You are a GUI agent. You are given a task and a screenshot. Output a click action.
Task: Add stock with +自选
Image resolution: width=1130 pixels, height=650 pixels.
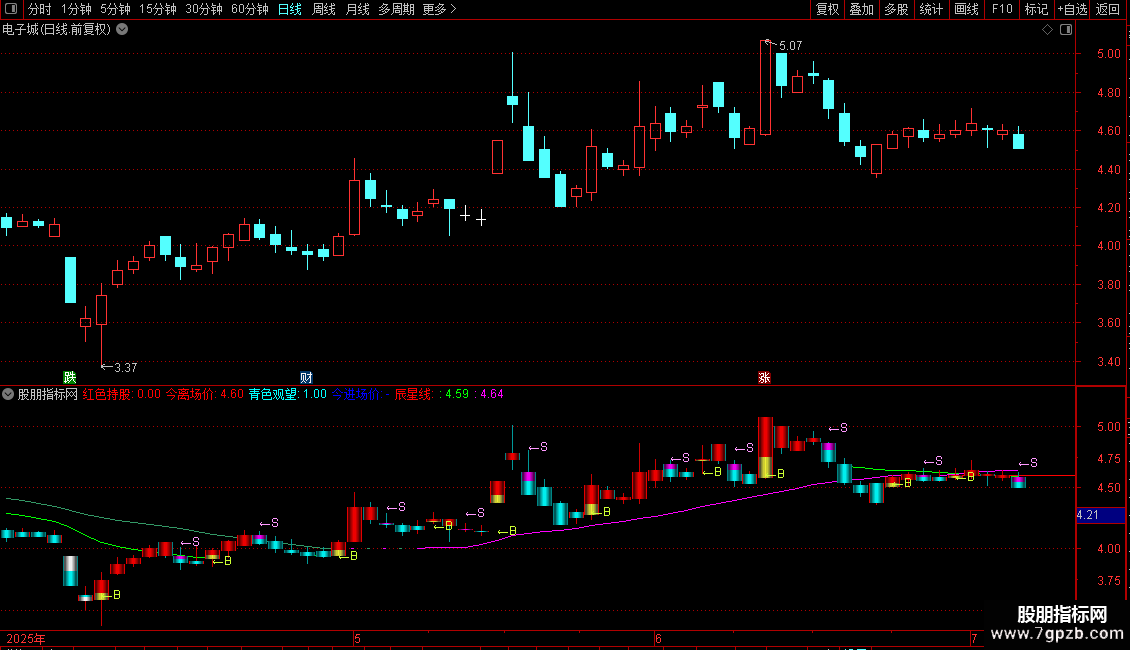click(x=1072, y=9)
